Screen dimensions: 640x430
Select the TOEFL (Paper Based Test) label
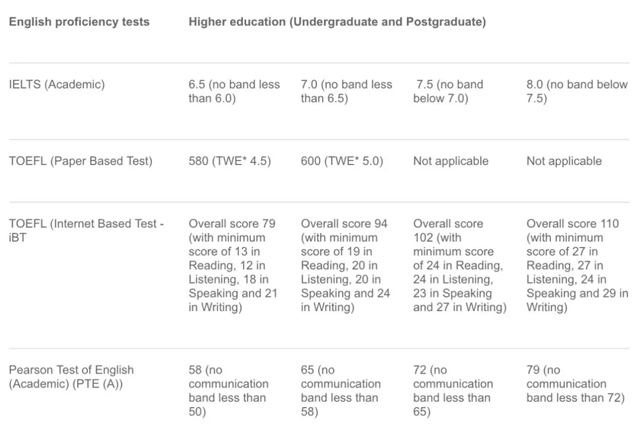pos(80,161)
